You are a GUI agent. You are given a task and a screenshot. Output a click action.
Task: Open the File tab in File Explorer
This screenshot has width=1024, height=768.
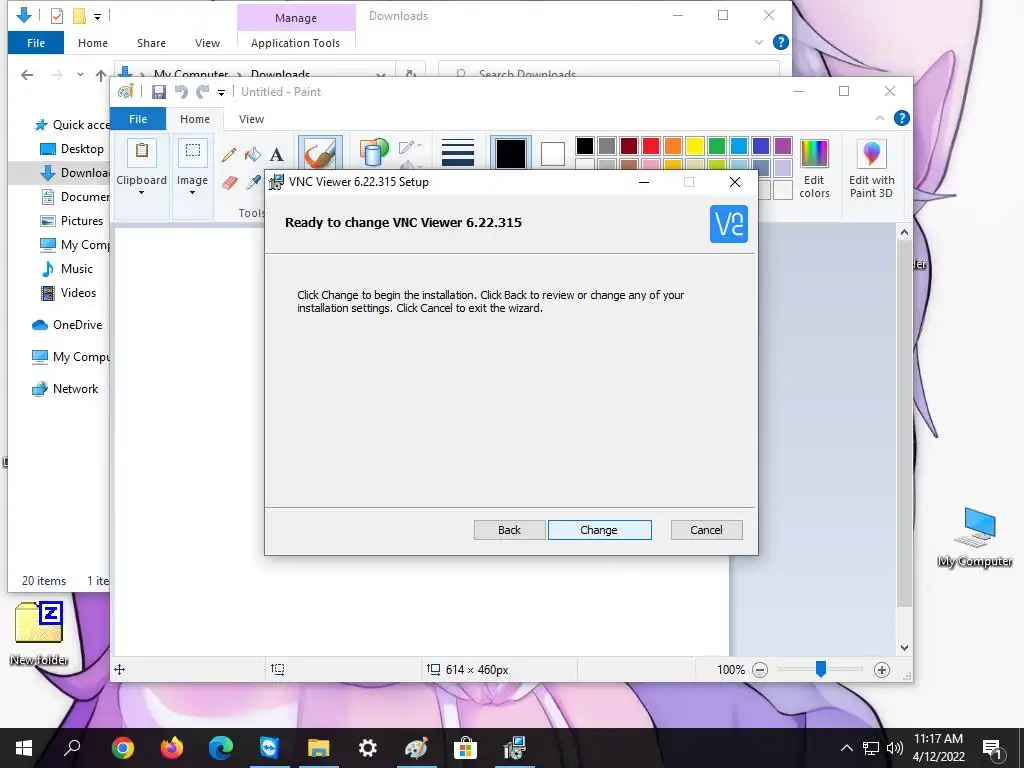point(36,43)
